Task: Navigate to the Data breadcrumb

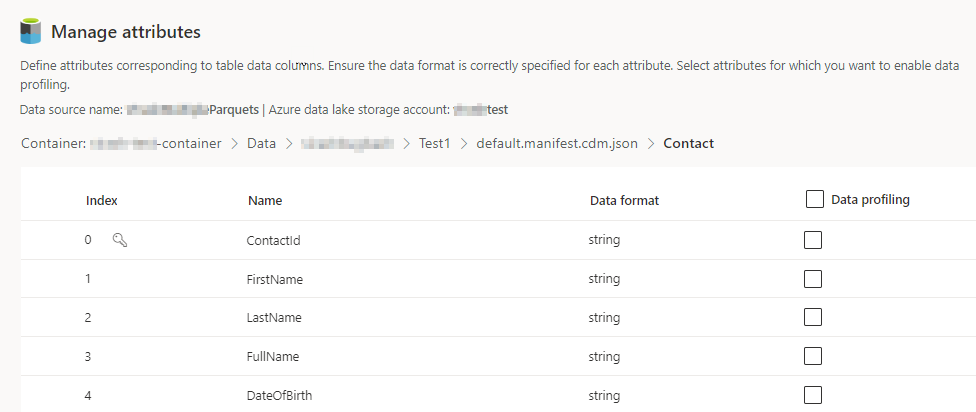Action: coord(261,143)
